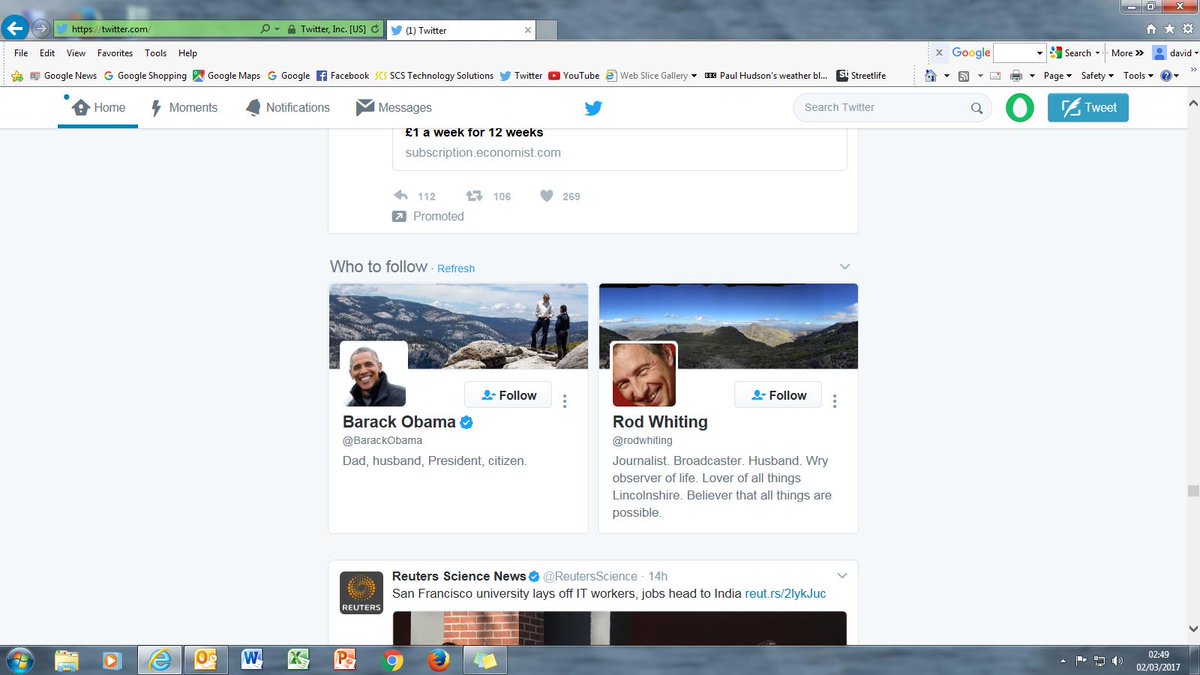Viewport: 1200px width, 675px height.
Task: Open the Help menu
Action: [x=188, y=53]
